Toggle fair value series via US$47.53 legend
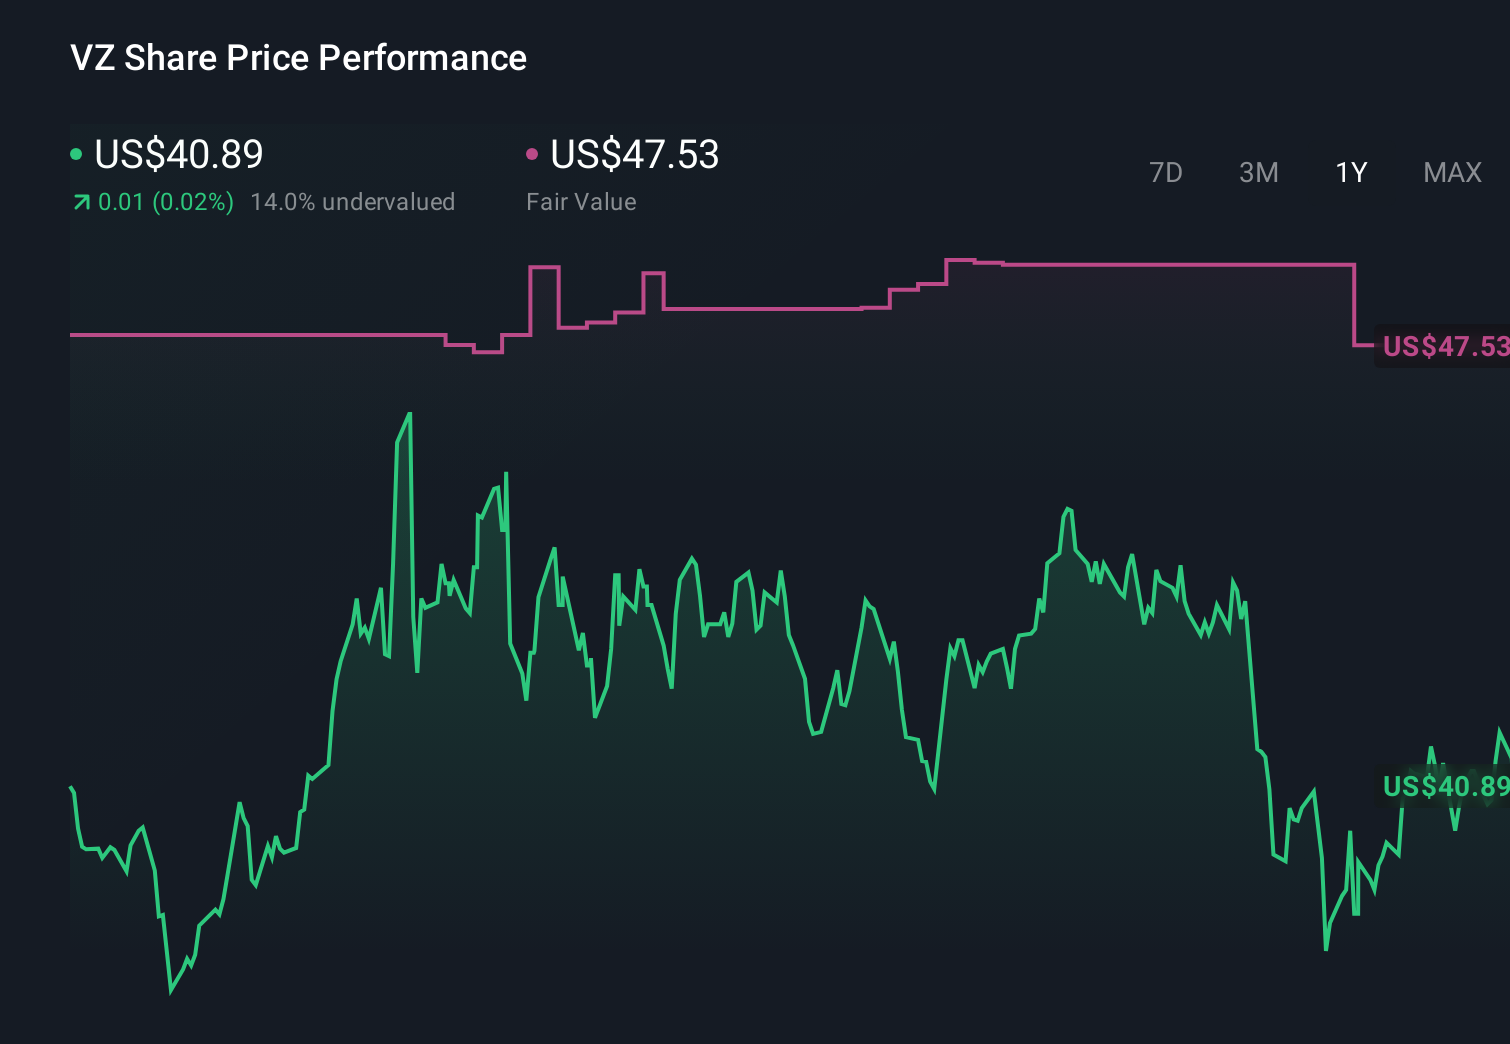 634,155
